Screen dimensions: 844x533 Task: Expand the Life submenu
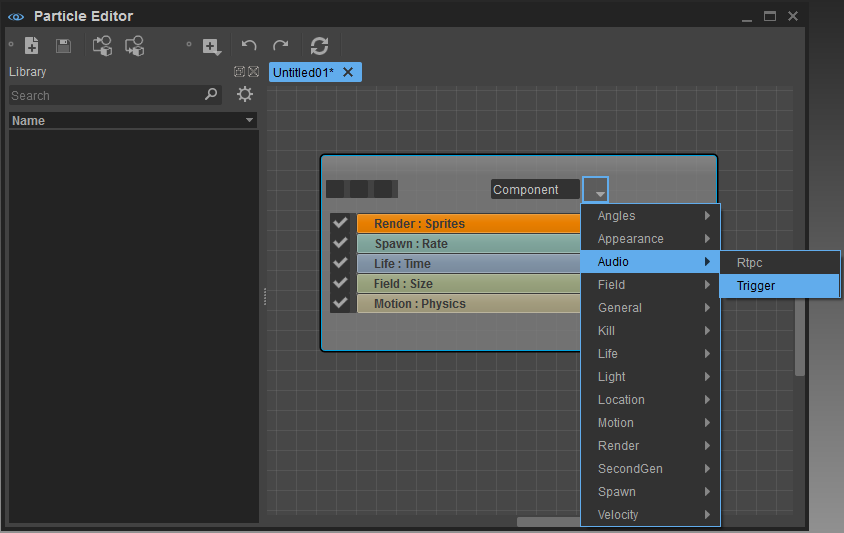pyautogui.click(x=650, y=354)
